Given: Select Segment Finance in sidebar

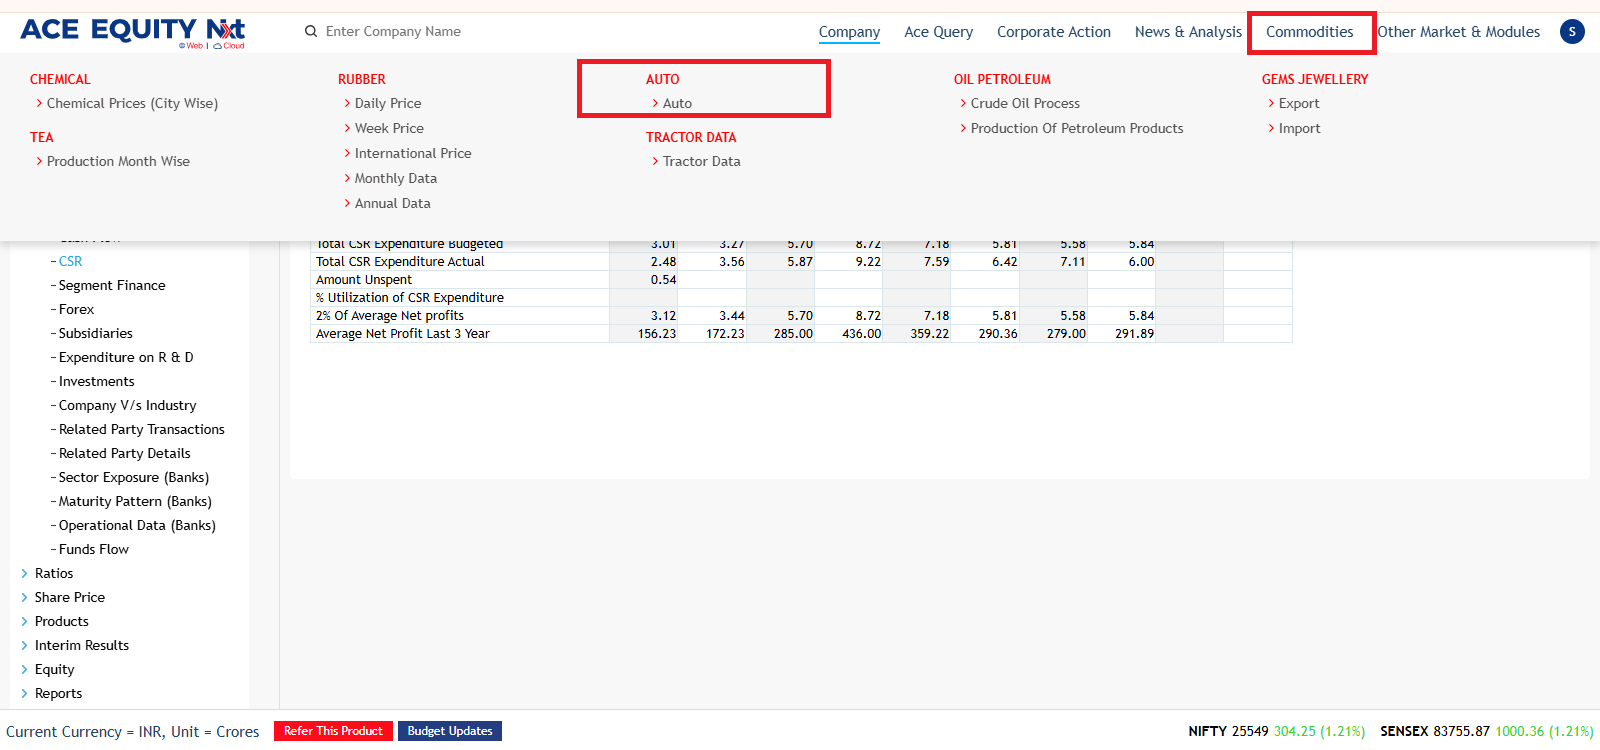Looking at the screenshot, I should (x=112, y=285).
